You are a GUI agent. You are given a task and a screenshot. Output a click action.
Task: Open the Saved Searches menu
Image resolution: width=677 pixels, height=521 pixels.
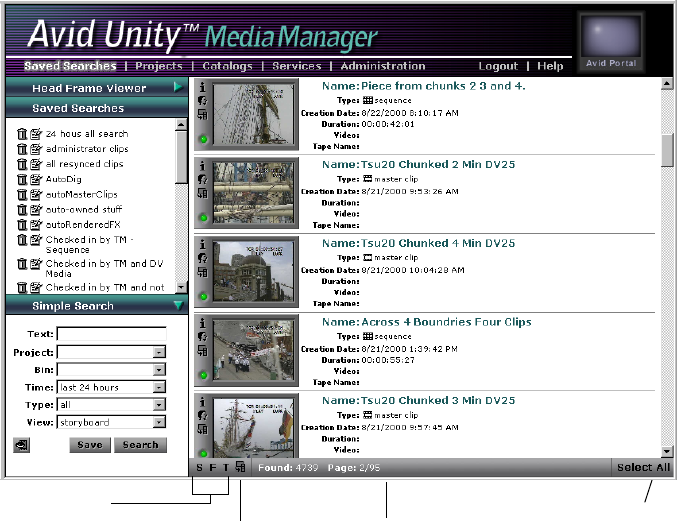click(x=70, y=66)
